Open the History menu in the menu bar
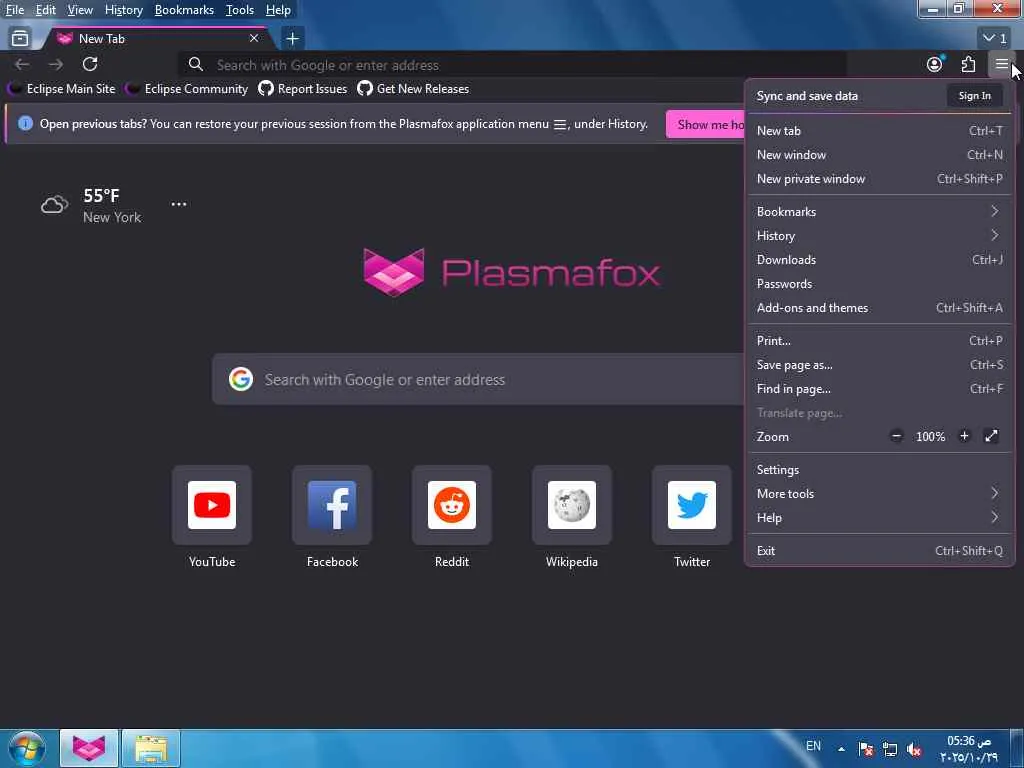This screenshot has height=768, width=1024. [x=123, y=10]
